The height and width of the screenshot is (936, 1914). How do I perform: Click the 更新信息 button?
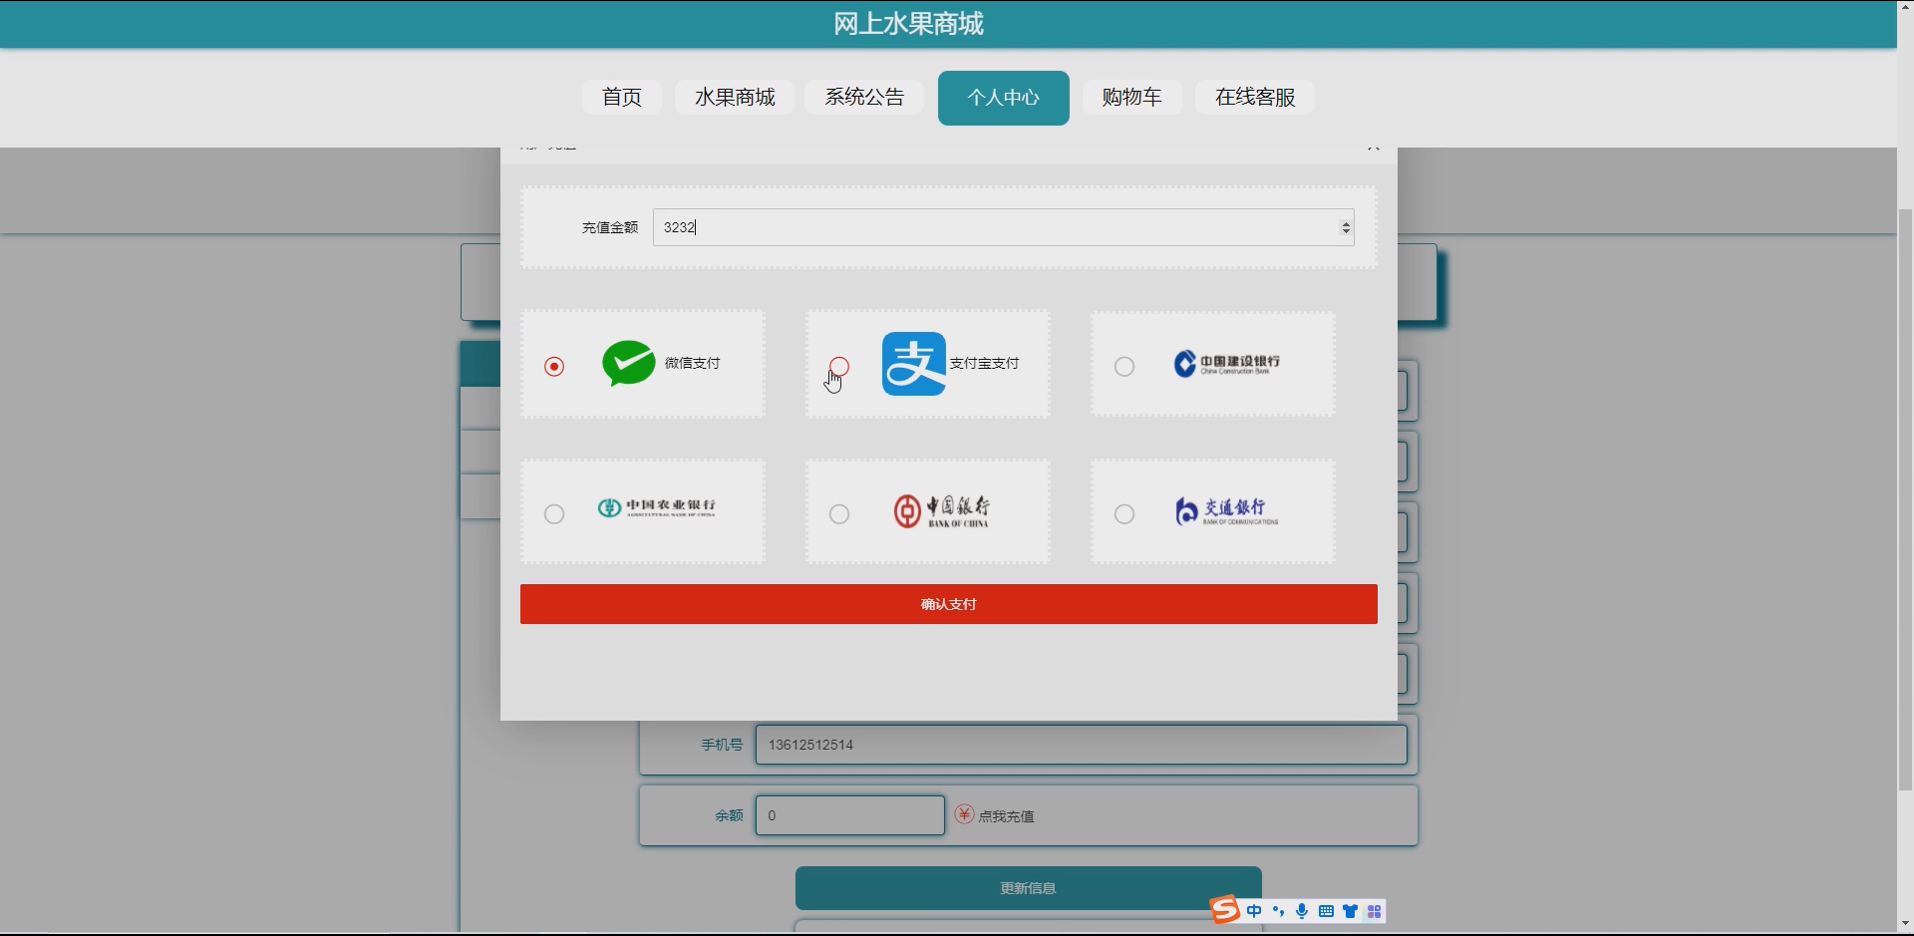1028,888
